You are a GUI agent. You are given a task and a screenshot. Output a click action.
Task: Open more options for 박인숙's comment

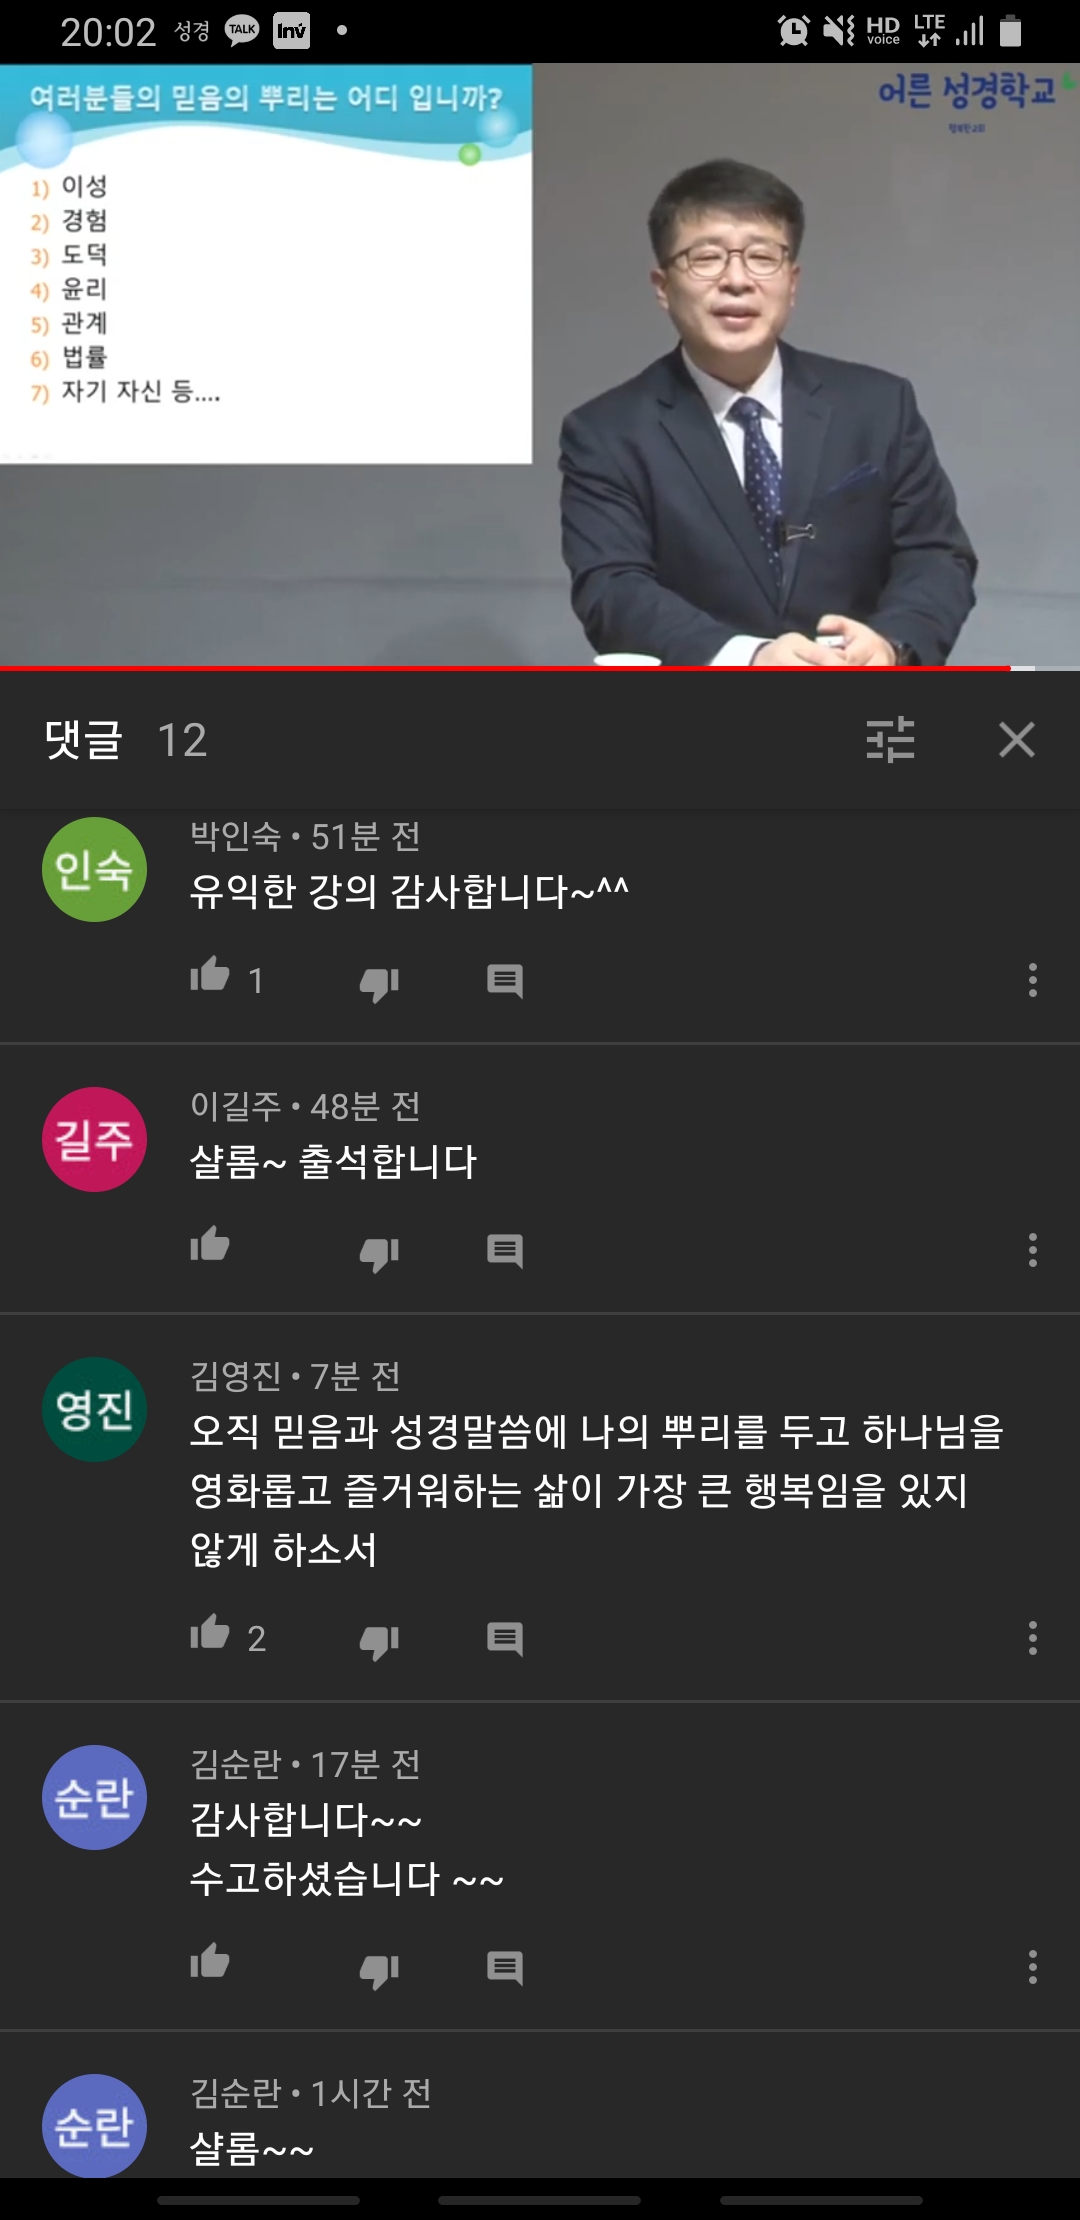[1033, 980]
